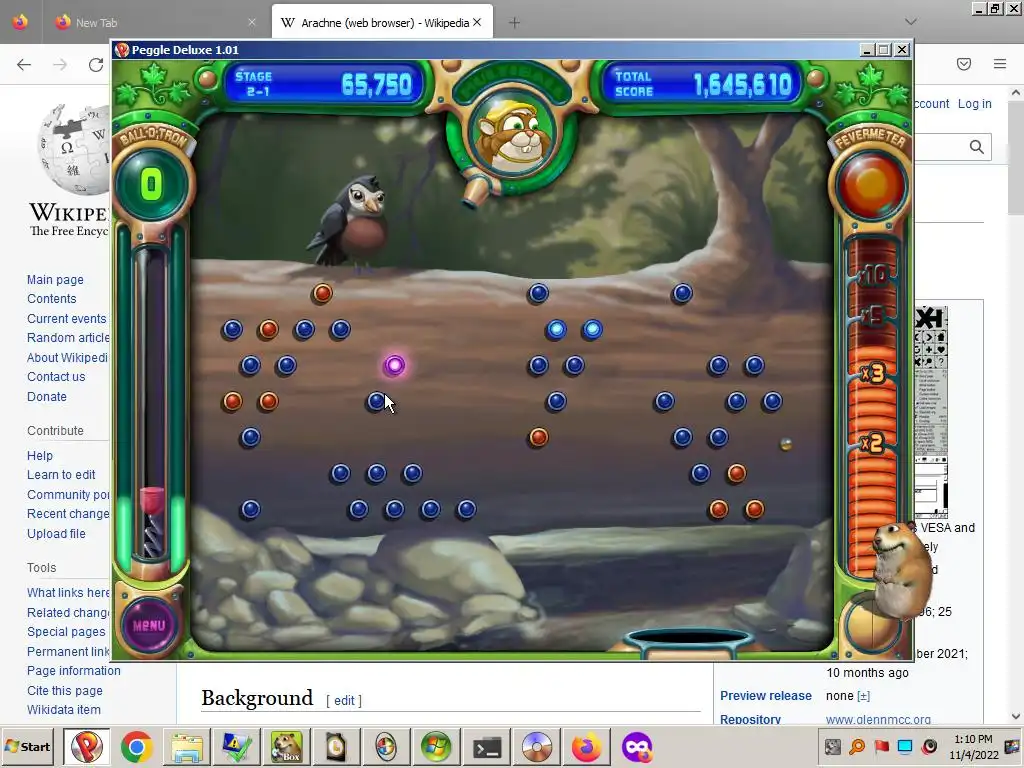The image size is (1024, 768).
Task: Click the orange peg under the bird
Action: [x=322, y=293]
